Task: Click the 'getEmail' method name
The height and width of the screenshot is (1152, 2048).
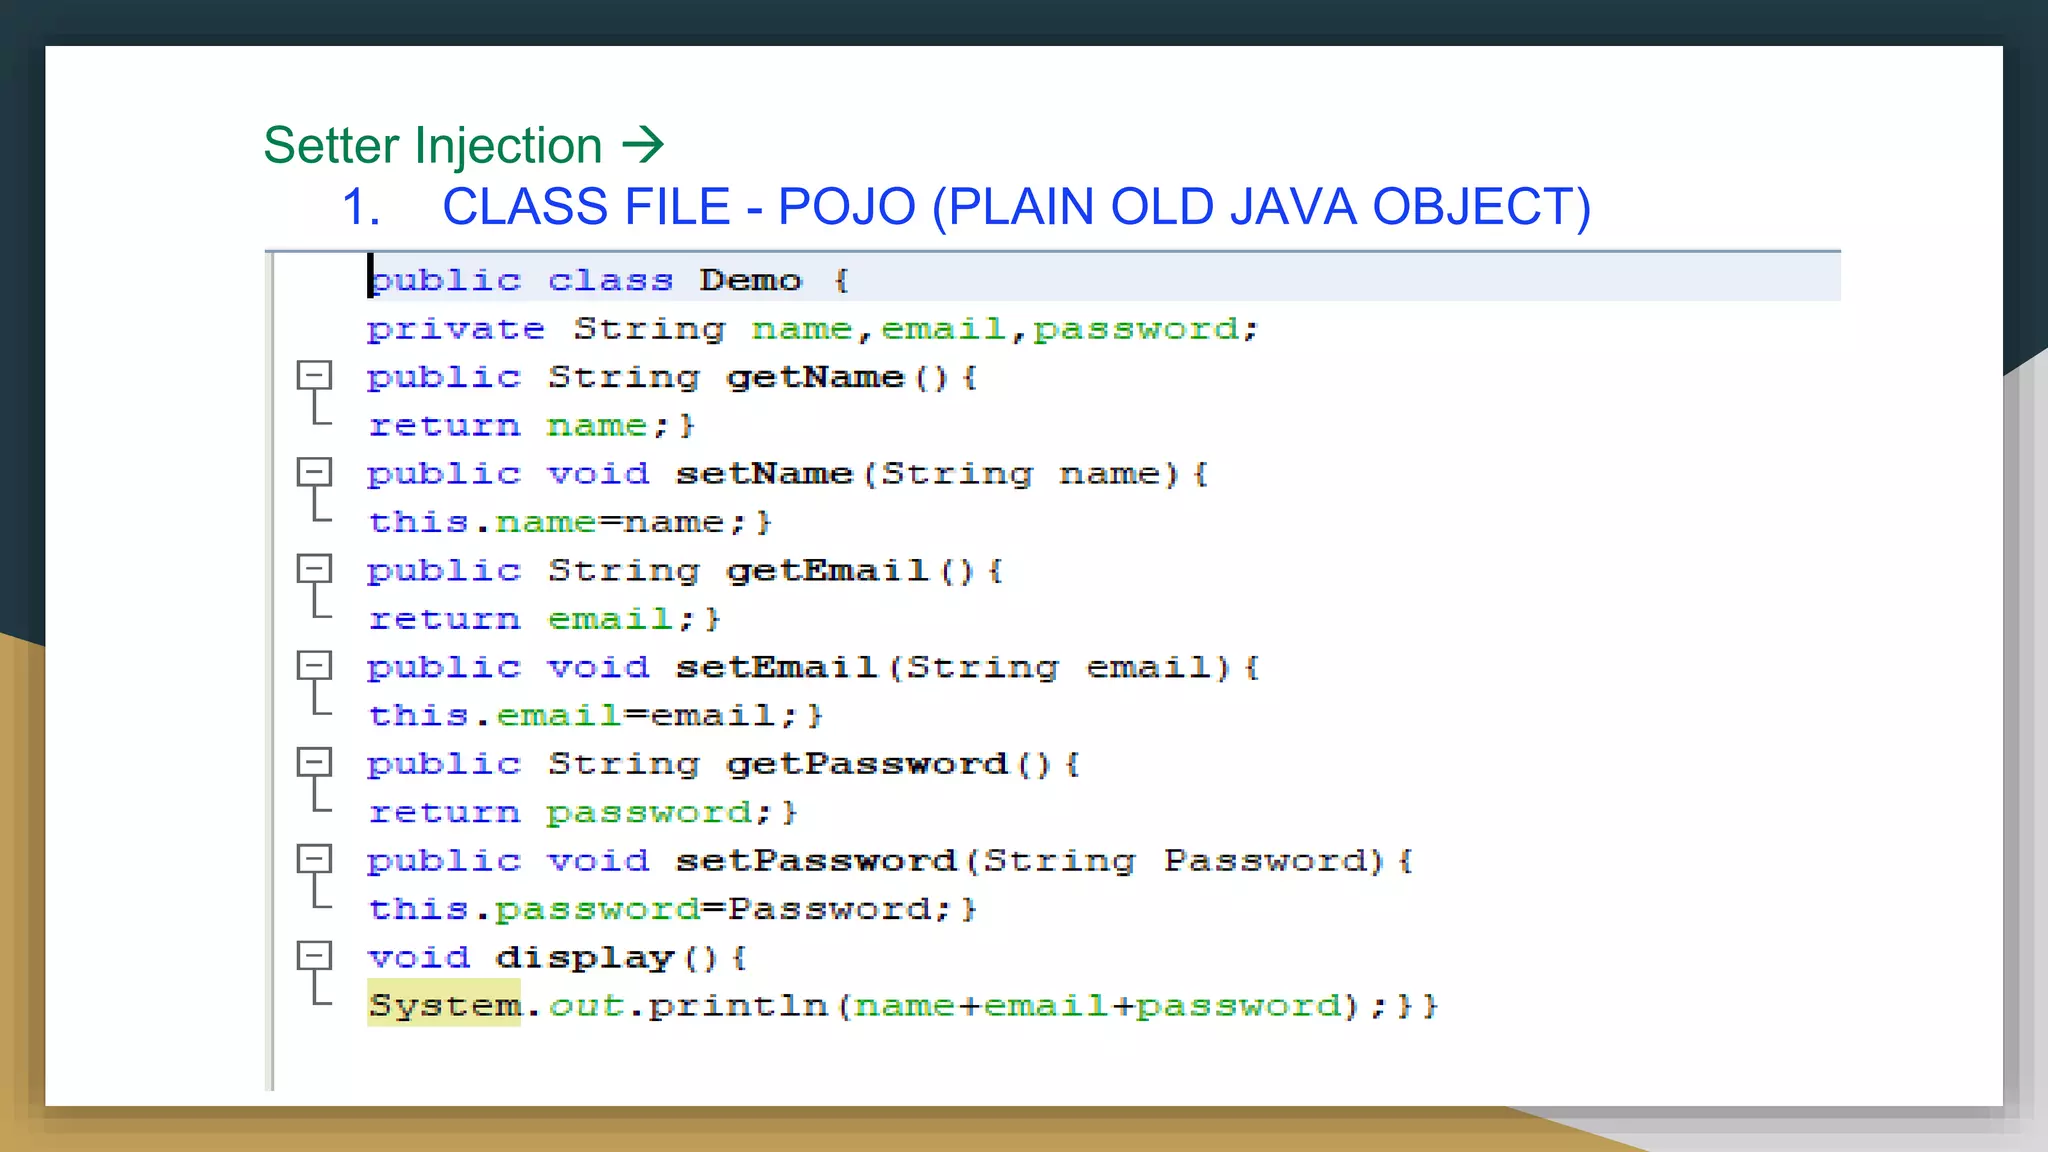Action: [828, 571]
